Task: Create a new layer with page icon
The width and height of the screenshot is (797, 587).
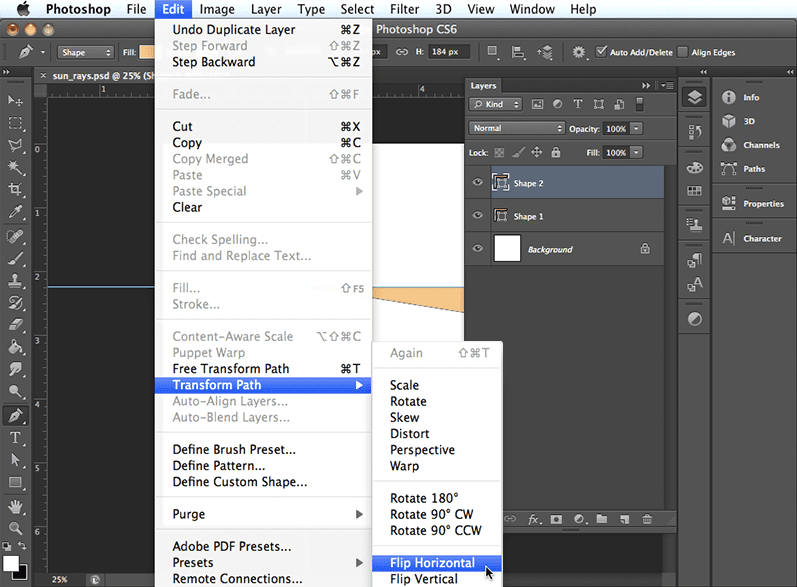Action: pos(625,519)
